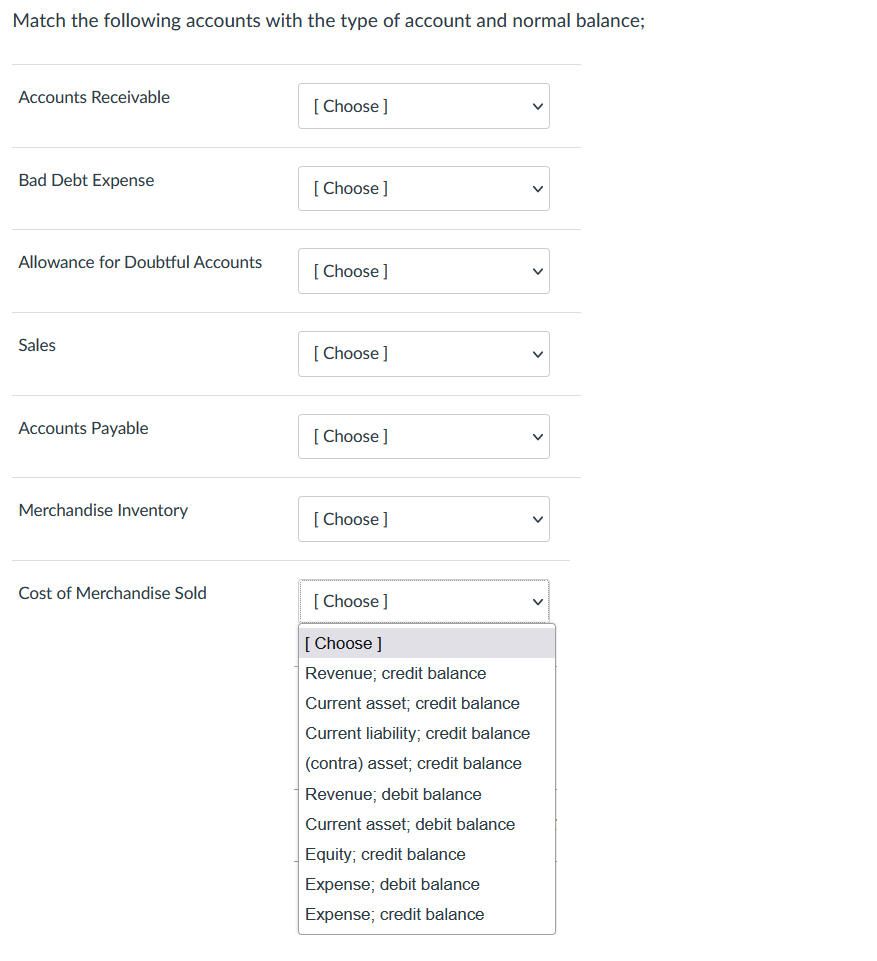Image resolution: width=877 pixels, height=961 pixels.
Task: Click the highlighted '[ Choose ]' list entry
Action: tap(343, 643)
